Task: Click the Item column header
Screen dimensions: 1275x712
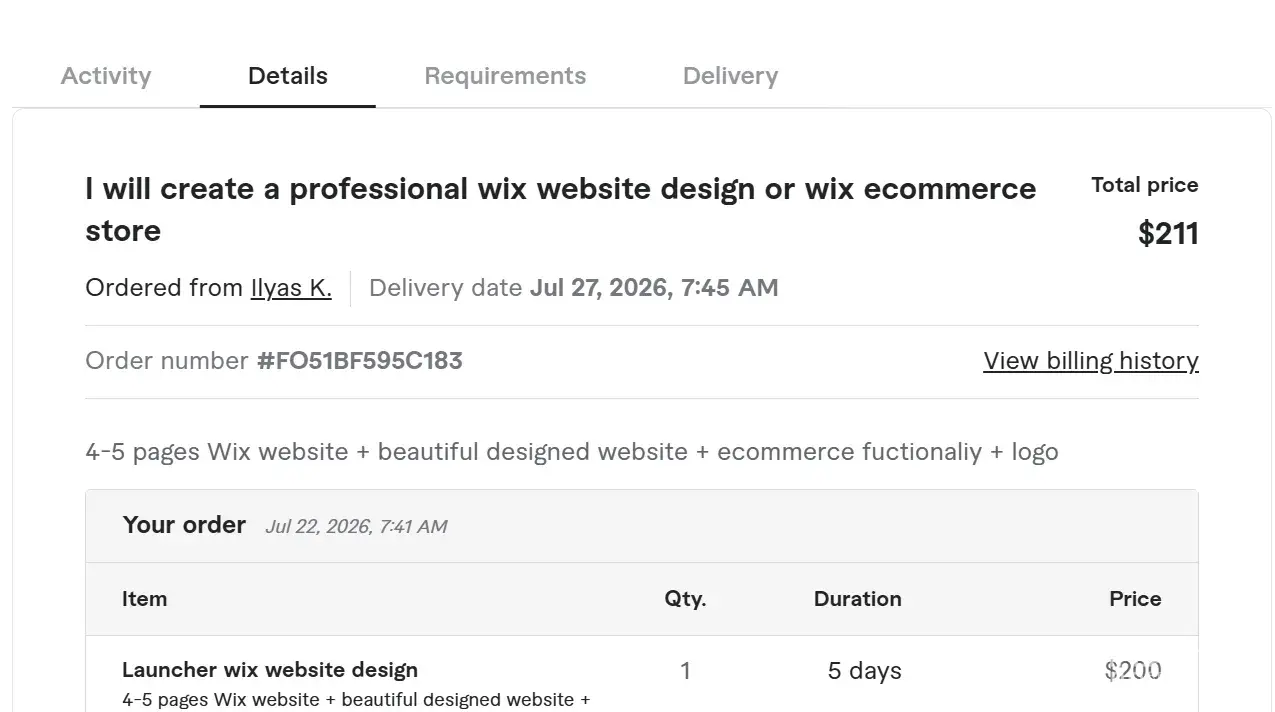Action: [x=144, y=599]
